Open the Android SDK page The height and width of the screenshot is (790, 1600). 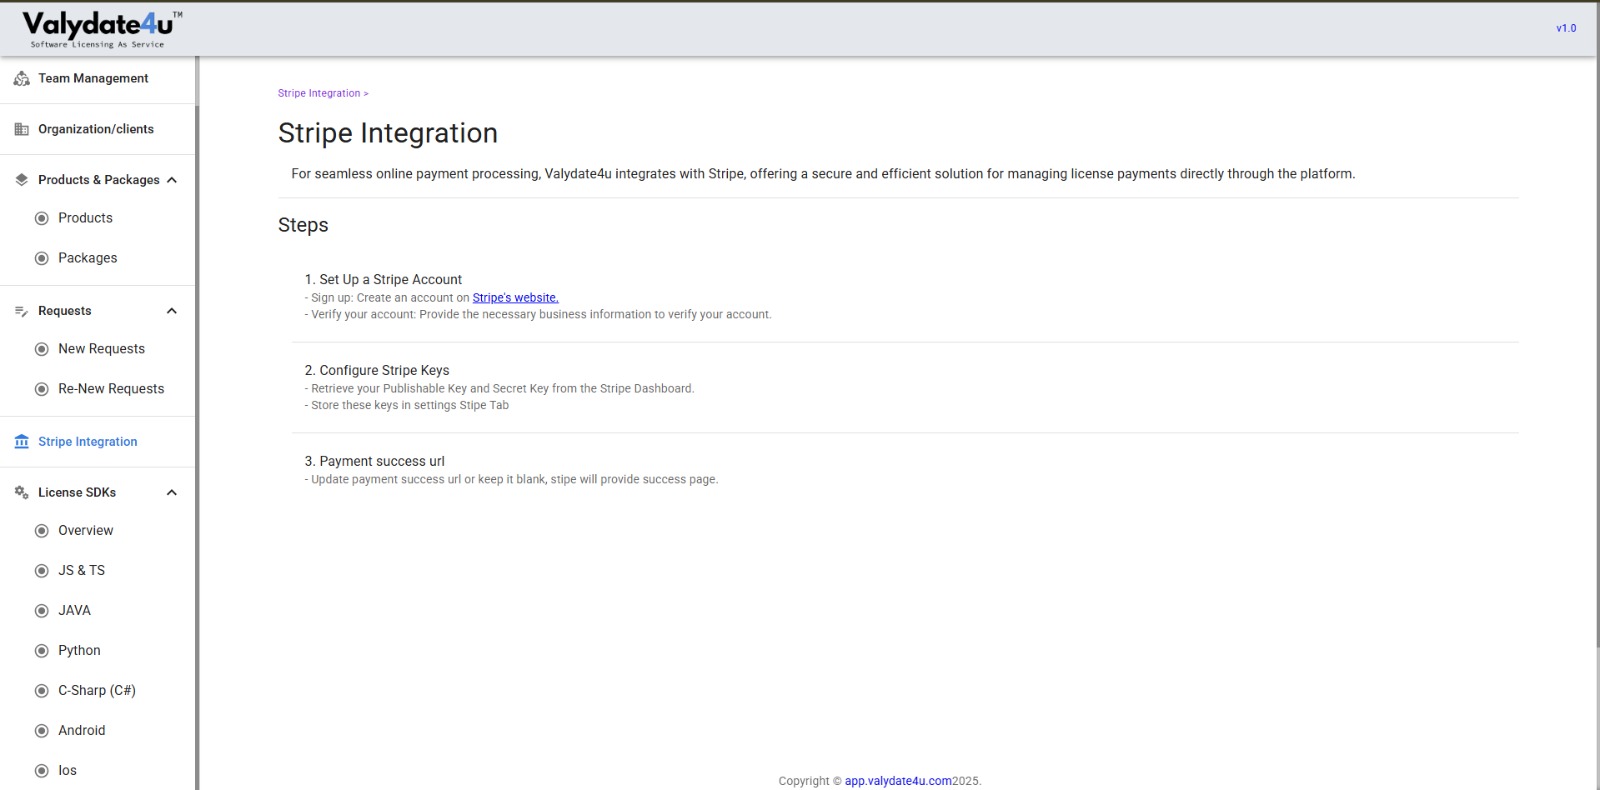(x=82, y=731)
